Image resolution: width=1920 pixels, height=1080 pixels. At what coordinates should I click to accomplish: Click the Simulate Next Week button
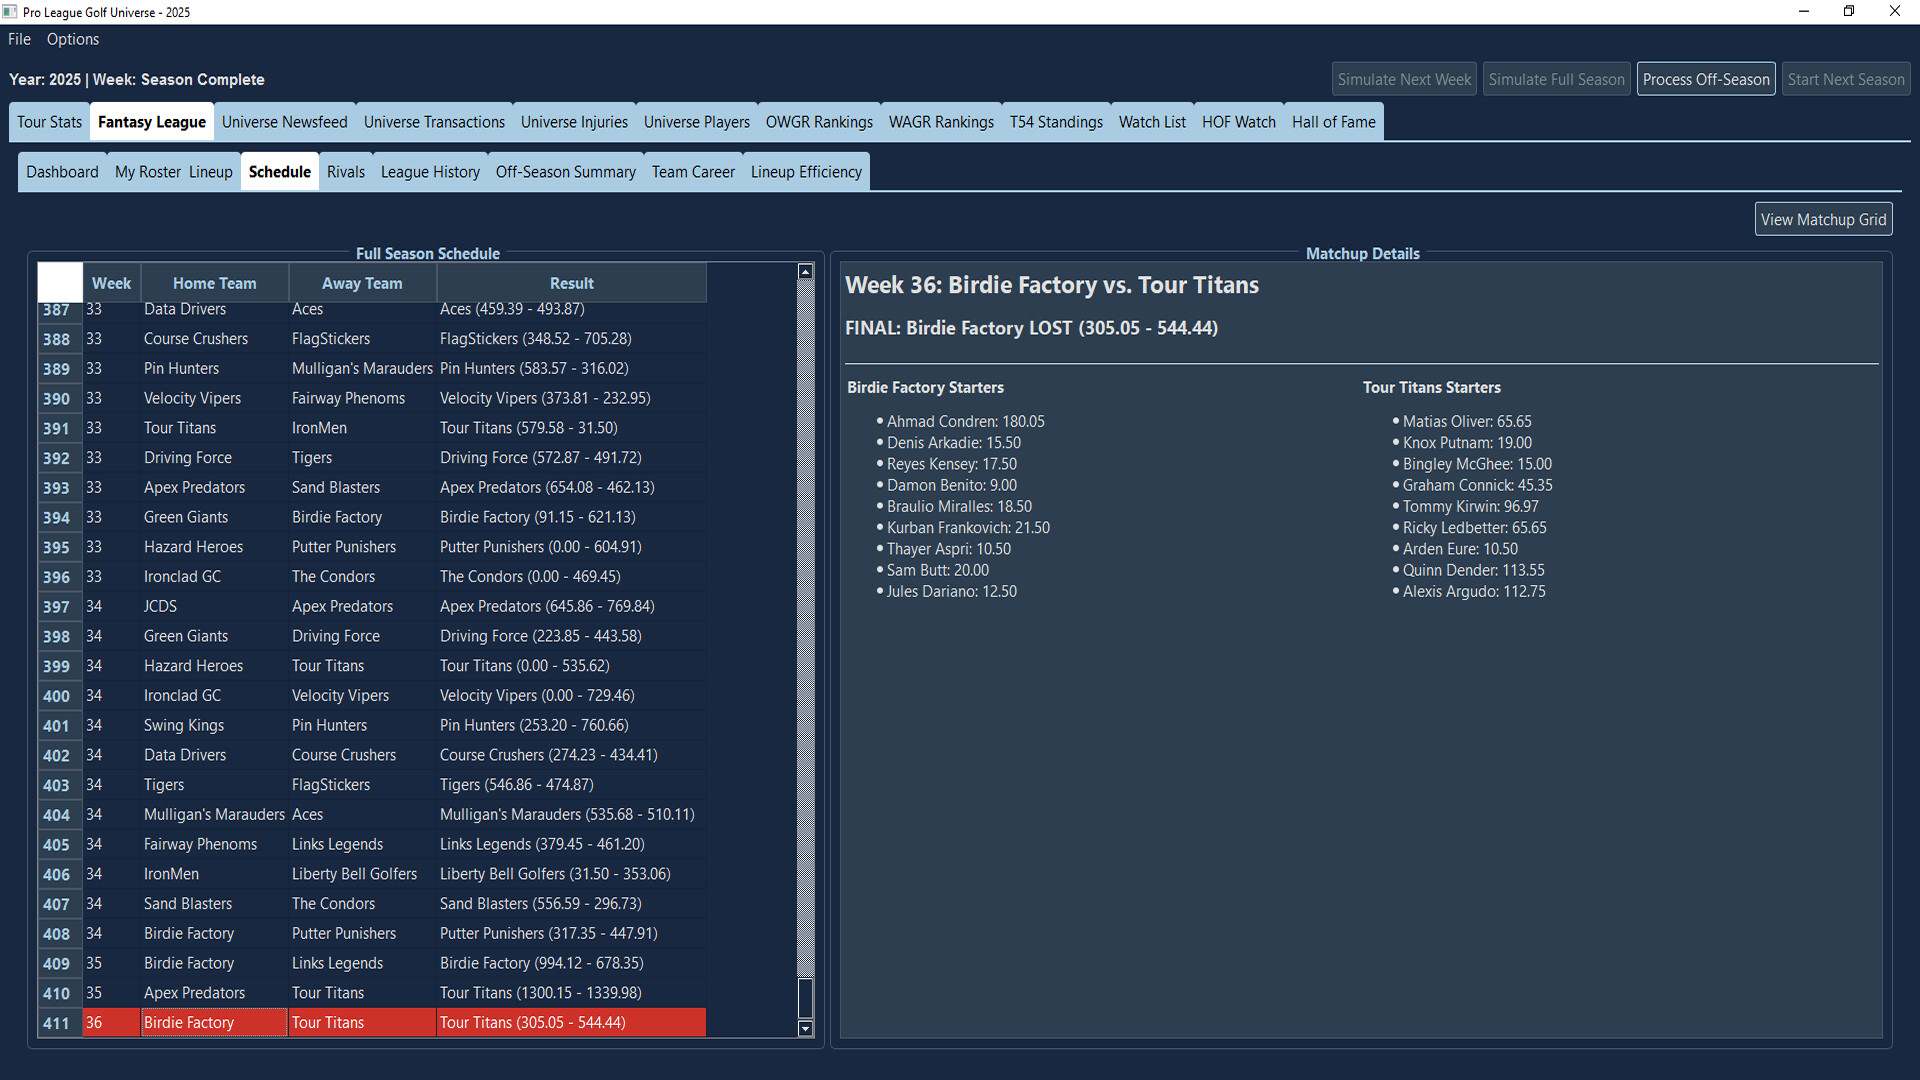pos(1403,78)
